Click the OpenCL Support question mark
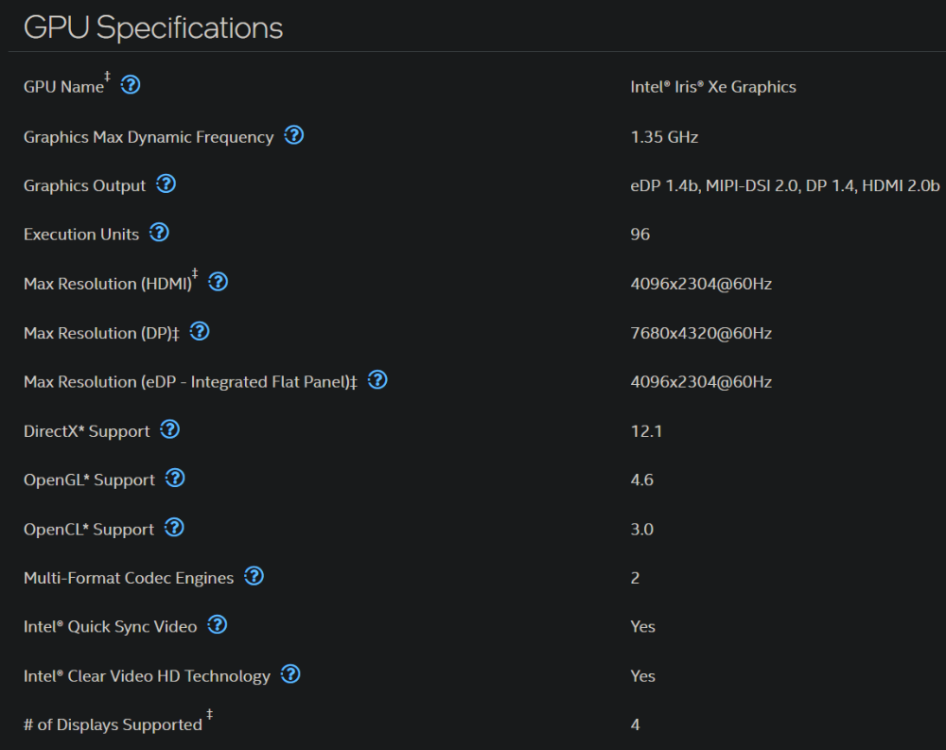Image resolution: width=946 pixels, height=750 pixels. 174,528
